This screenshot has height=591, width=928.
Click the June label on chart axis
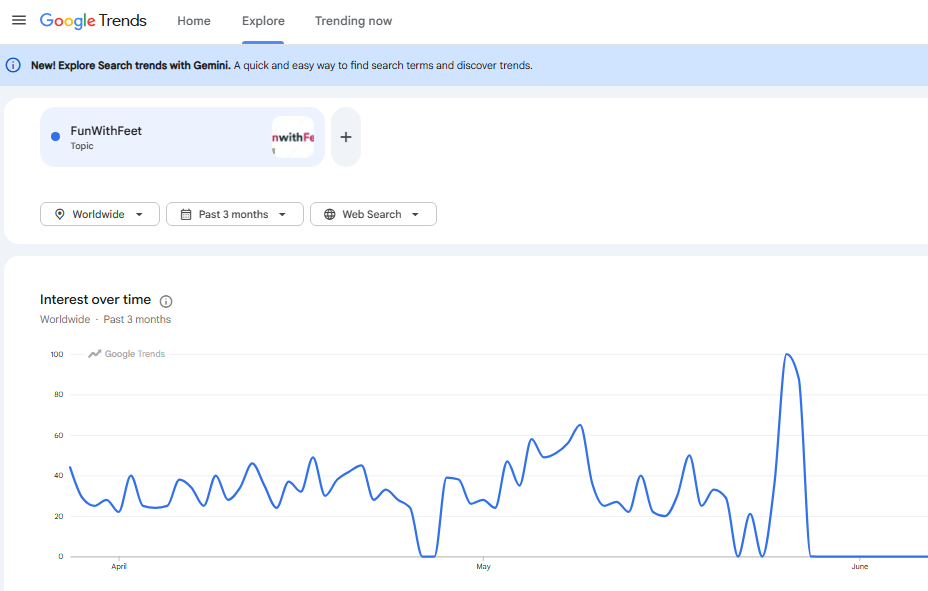click(860, 567)
